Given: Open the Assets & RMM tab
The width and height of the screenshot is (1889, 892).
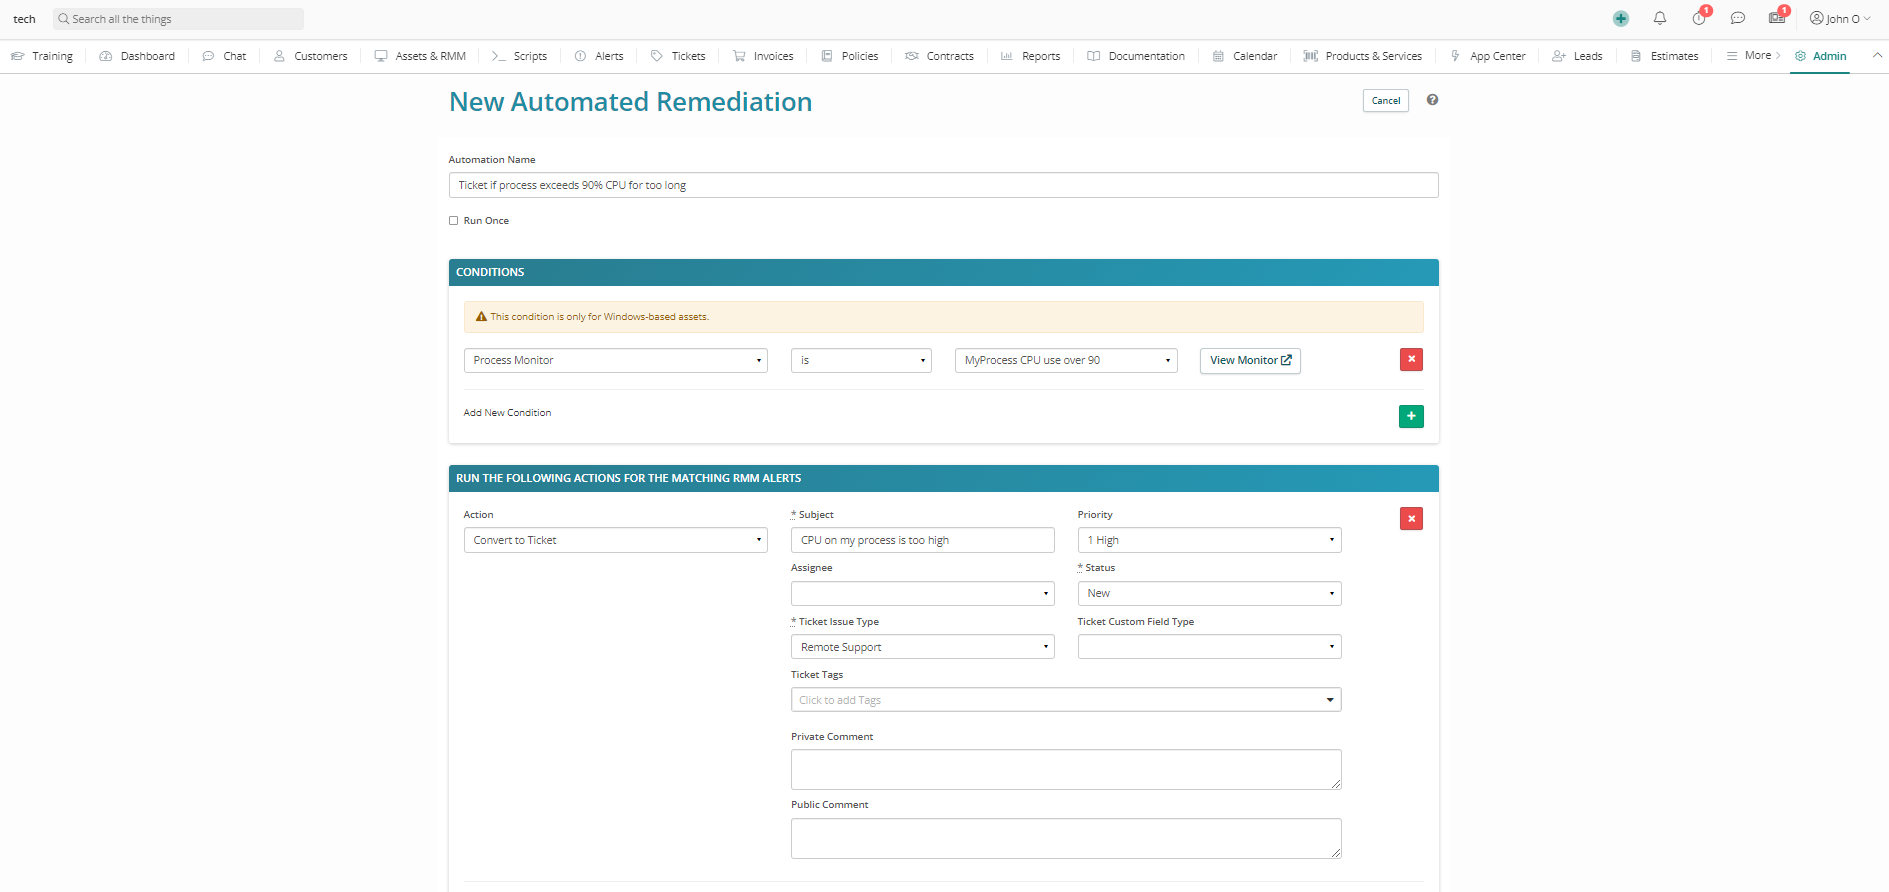Looking at the screenshot, I should [x=420, y=56].
